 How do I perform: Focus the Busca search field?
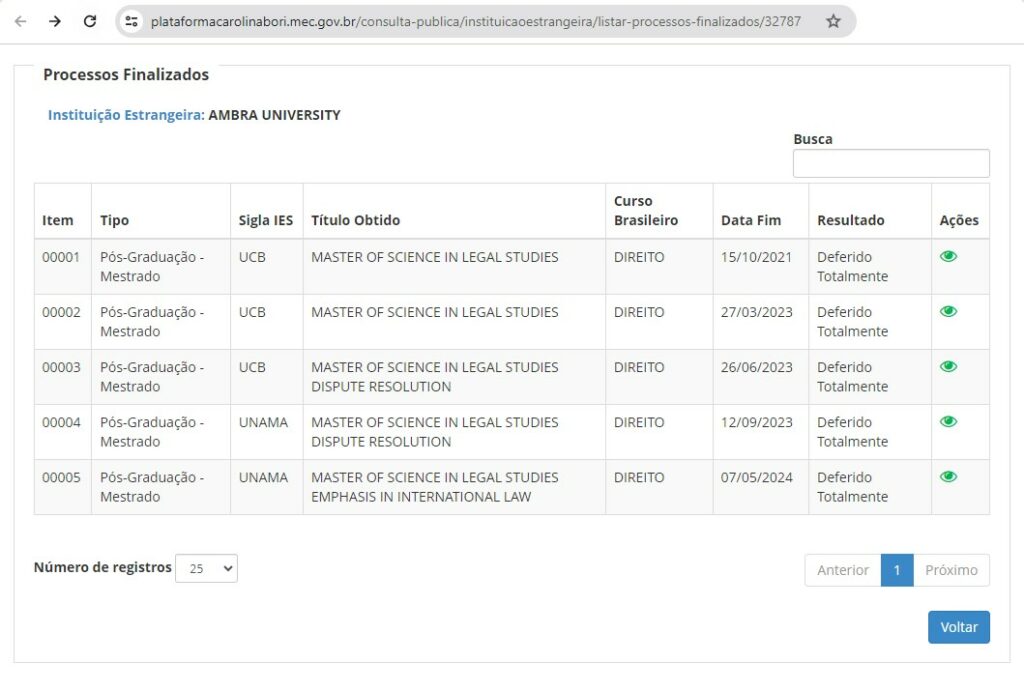(891, 163)
